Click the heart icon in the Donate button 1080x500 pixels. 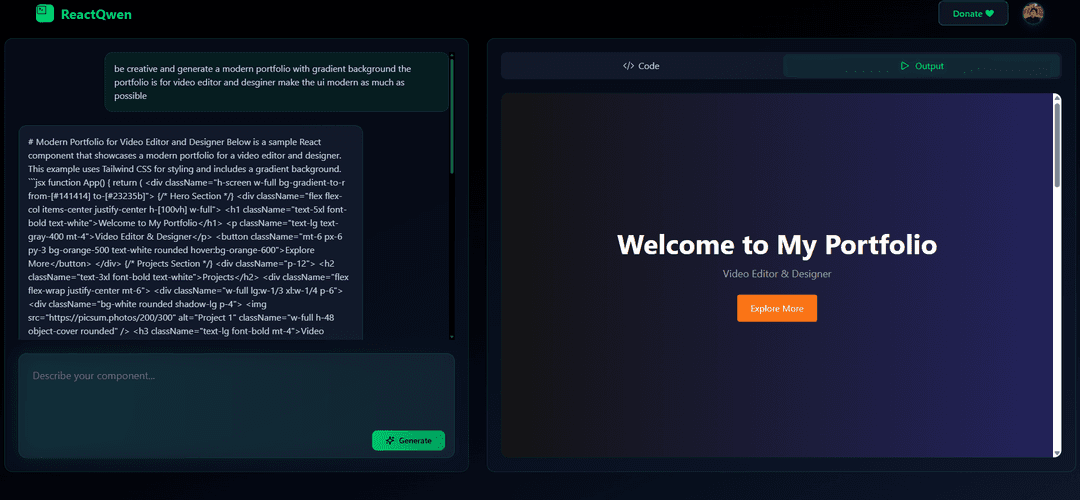(x=990, y=14)
